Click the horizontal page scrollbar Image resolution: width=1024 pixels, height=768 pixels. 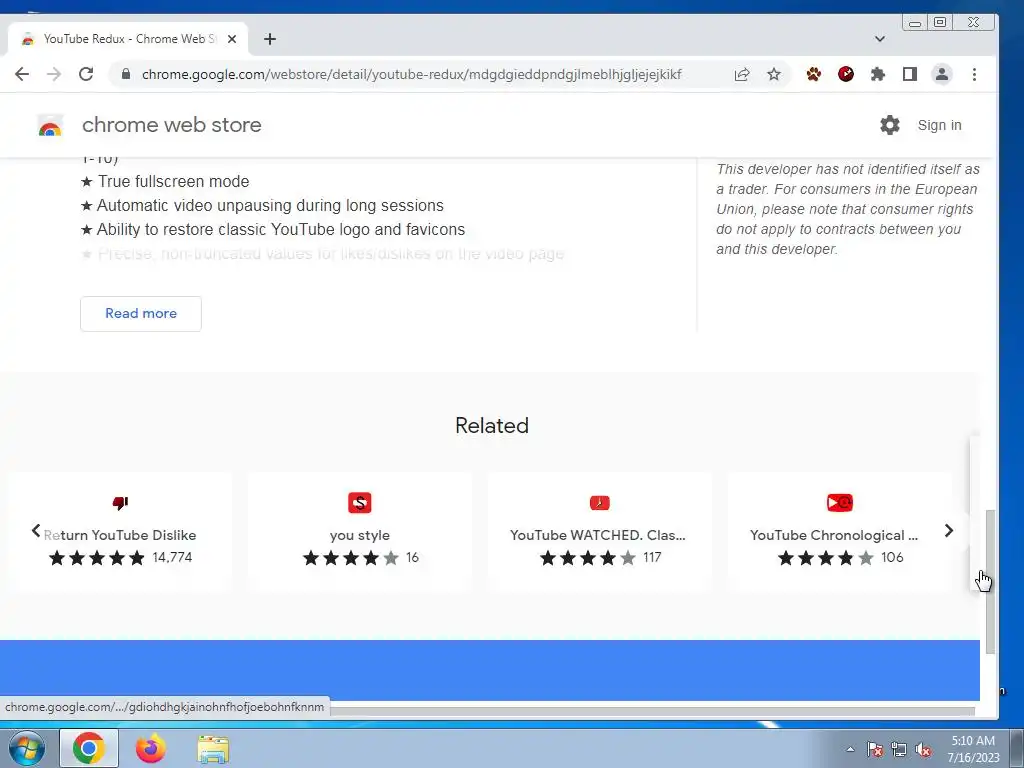(x=653, y=711)
